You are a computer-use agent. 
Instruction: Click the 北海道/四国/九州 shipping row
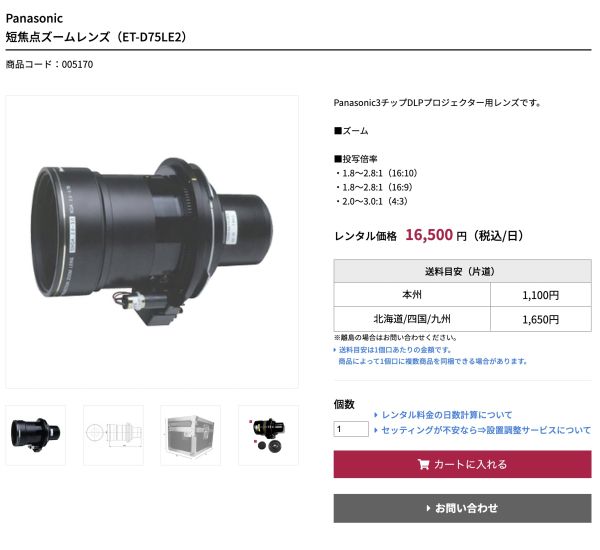(462, 319)
